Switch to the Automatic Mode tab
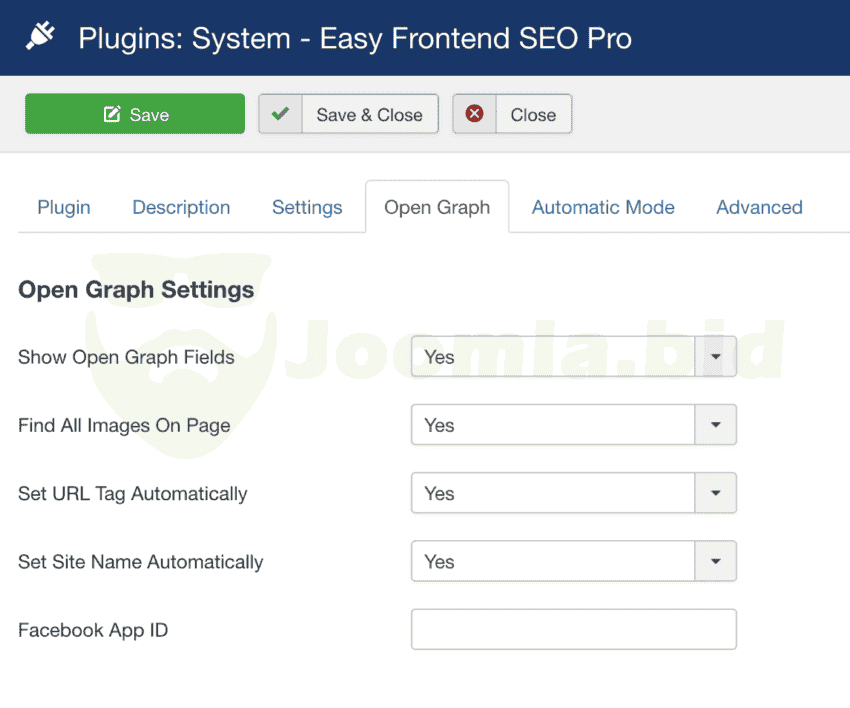The width and height of the screenshot is (850, 708). [603, 207]
